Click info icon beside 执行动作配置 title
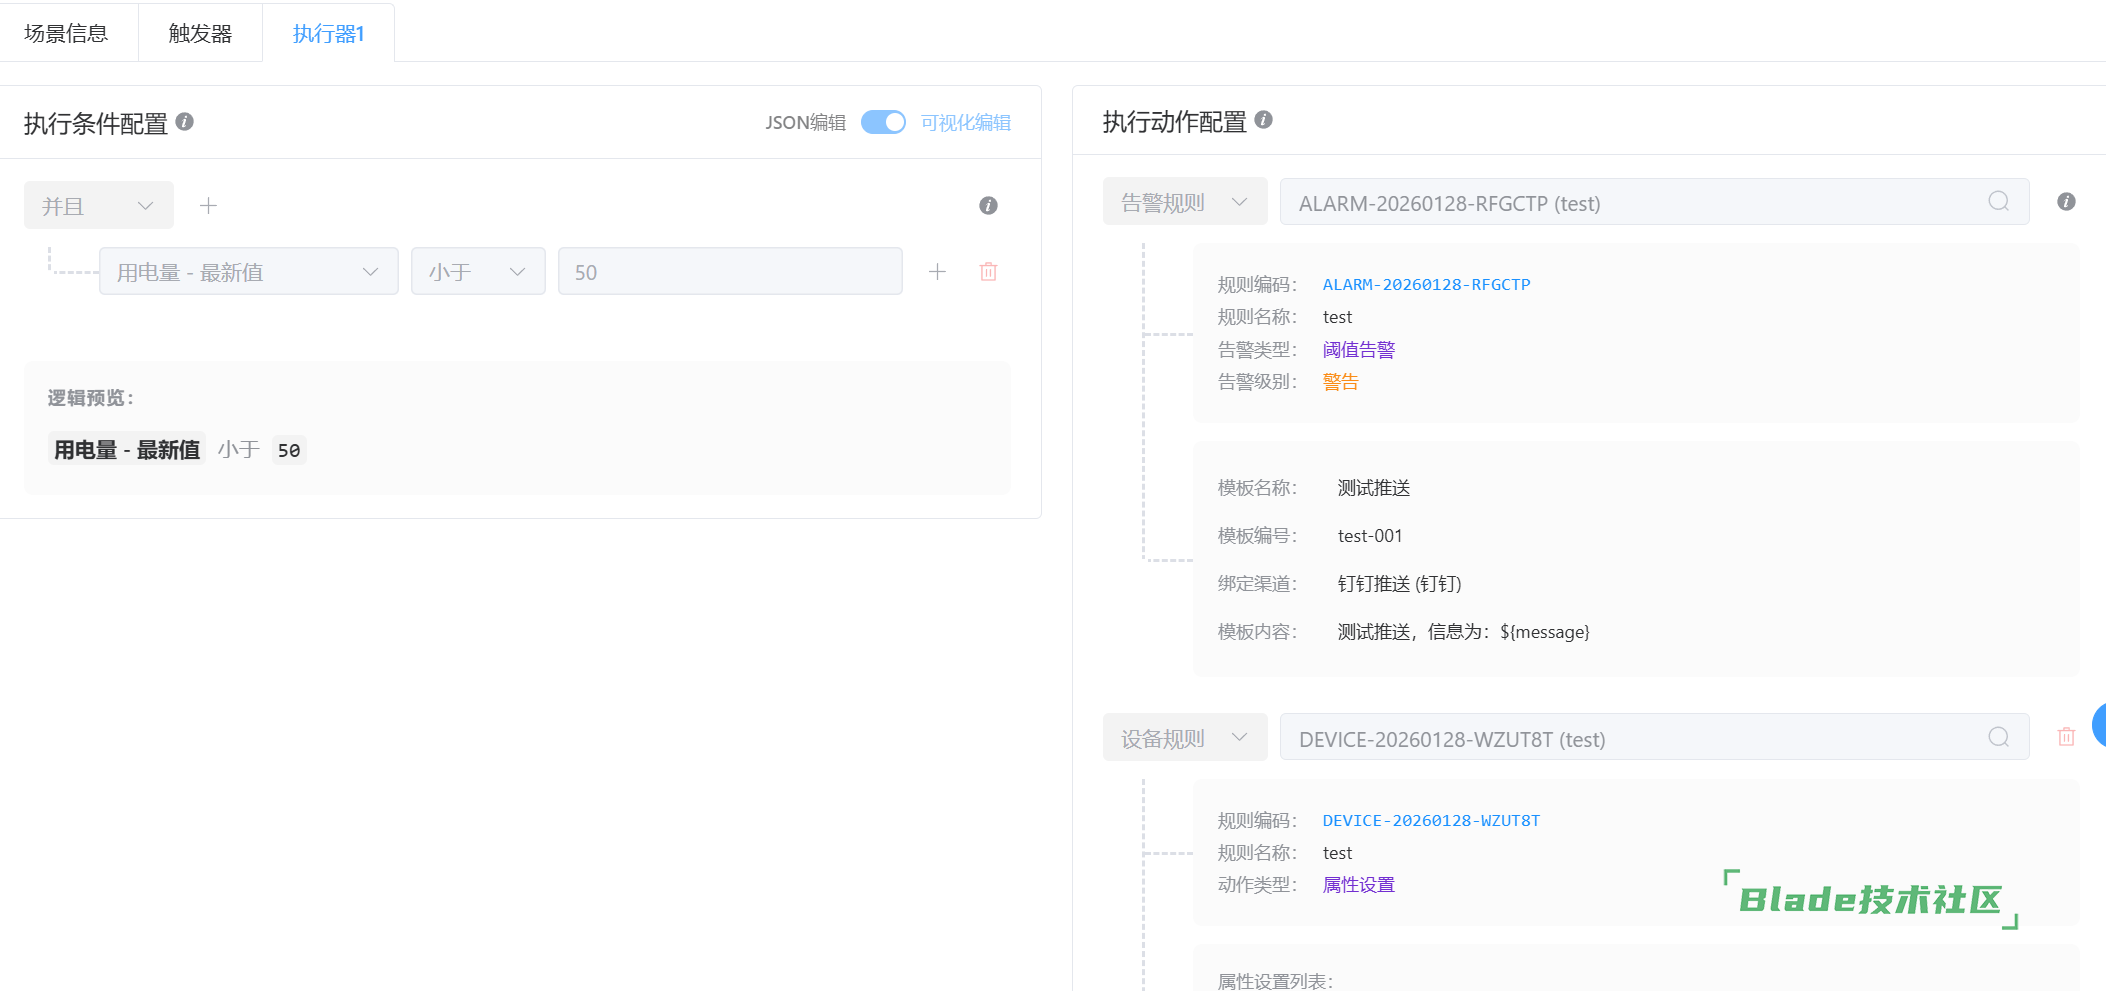 tap(1263, 120)
